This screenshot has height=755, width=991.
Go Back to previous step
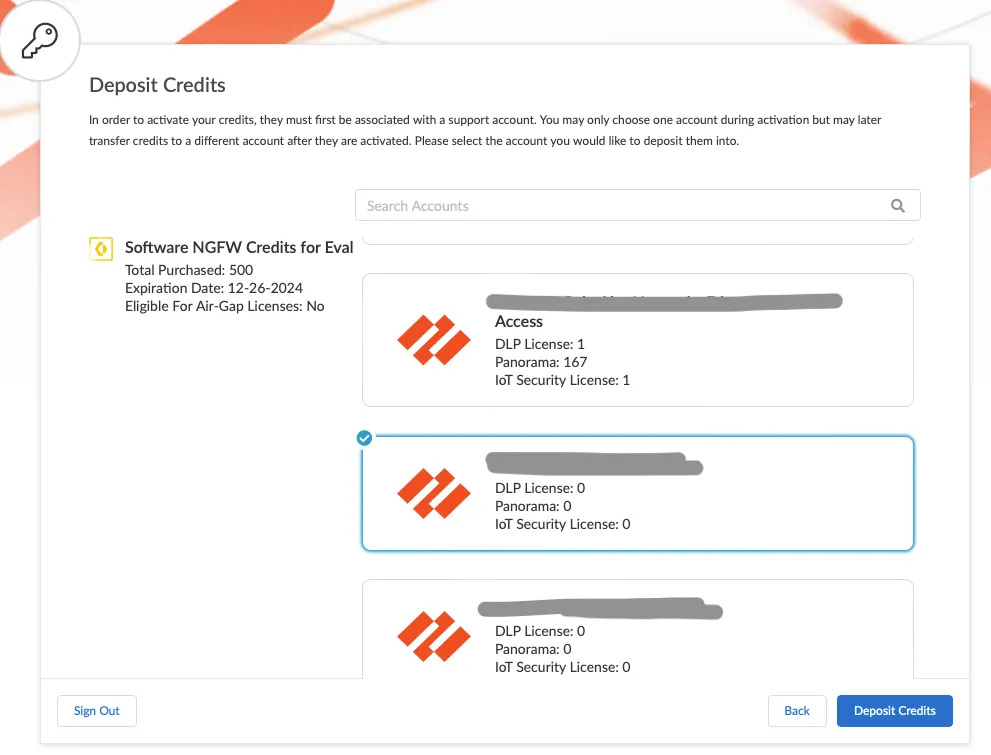pos(797,711)
